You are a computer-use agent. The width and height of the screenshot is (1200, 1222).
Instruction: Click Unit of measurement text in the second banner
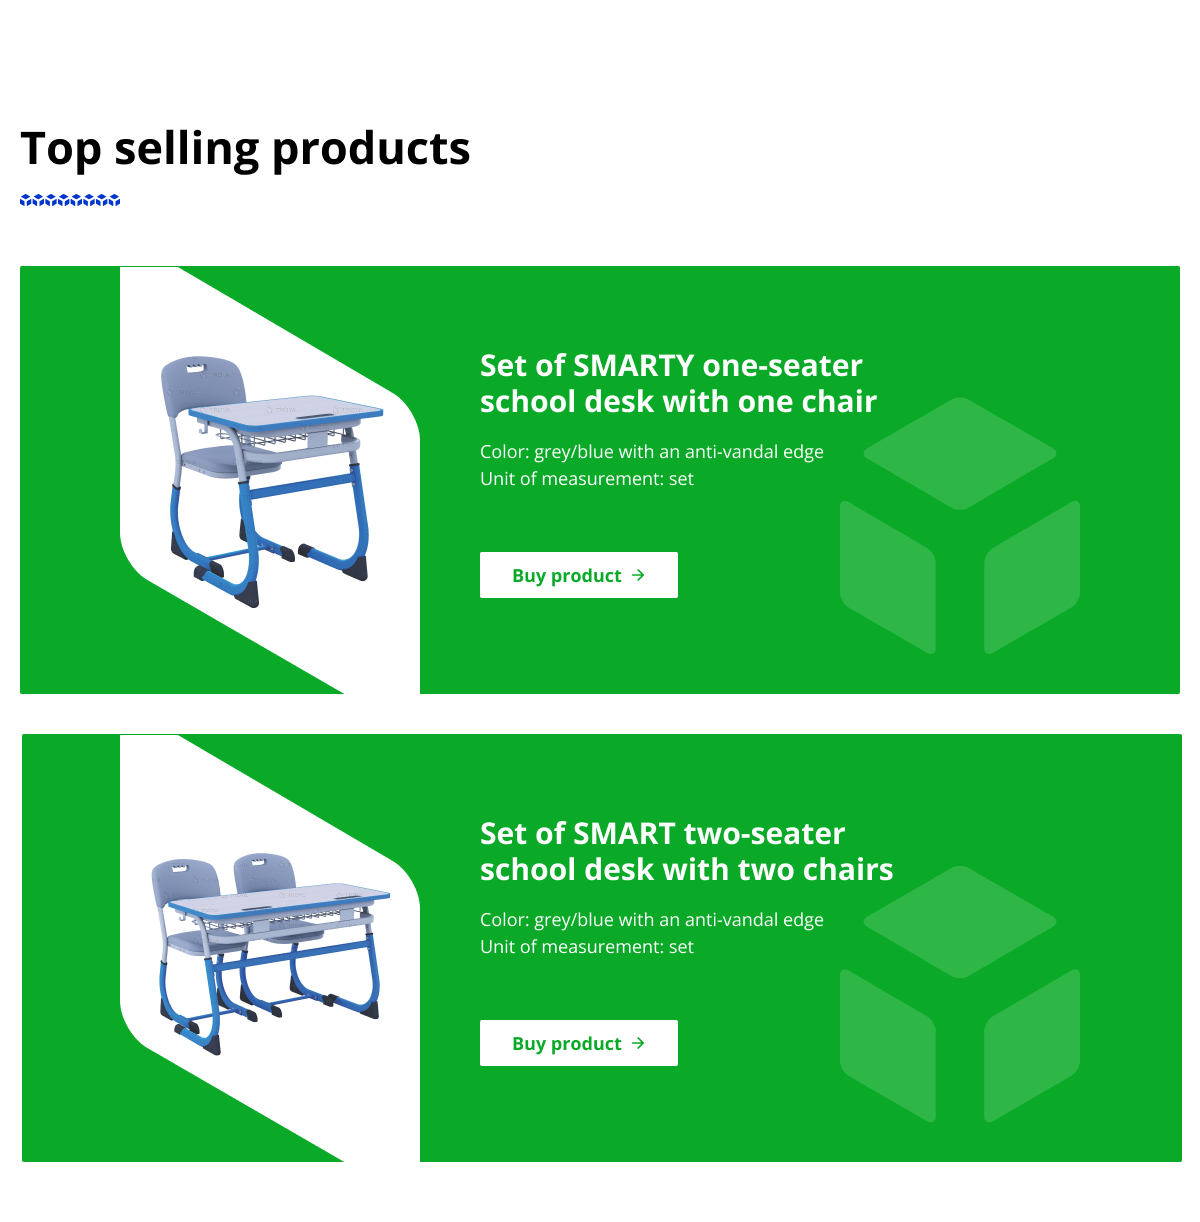tap(587, 947)
